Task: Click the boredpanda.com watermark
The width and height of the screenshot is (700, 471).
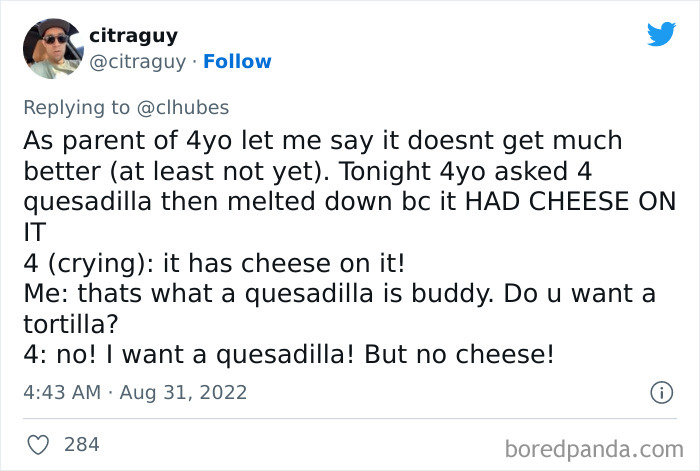Action: click(x=594, y=449)
